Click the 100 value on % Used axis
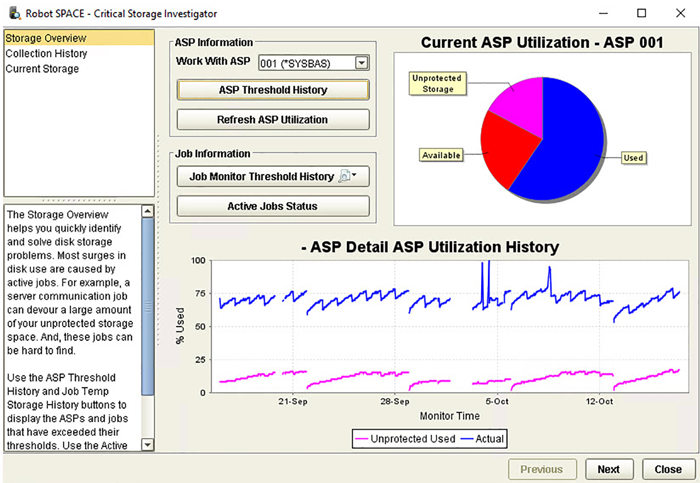The width and height of the screenshot is (700, 483). point(198,260)
